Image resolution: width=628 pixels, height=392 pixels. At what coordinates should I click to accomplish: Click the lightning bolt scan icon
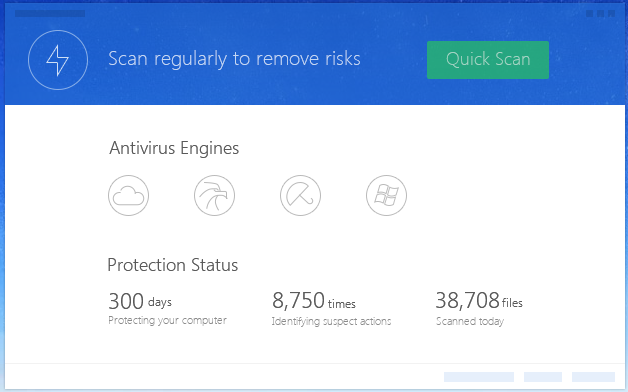coord(58,60)
